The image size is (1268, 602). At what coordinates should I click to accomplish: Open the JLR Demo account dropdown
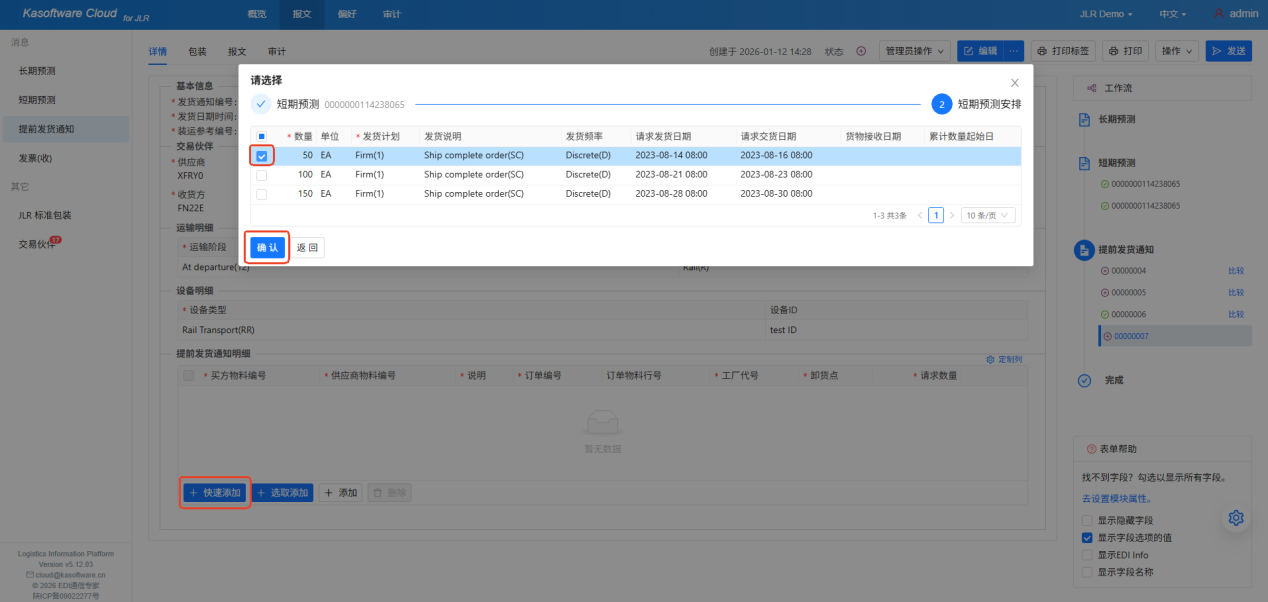pyautogui.click(x=1106, y=15)
